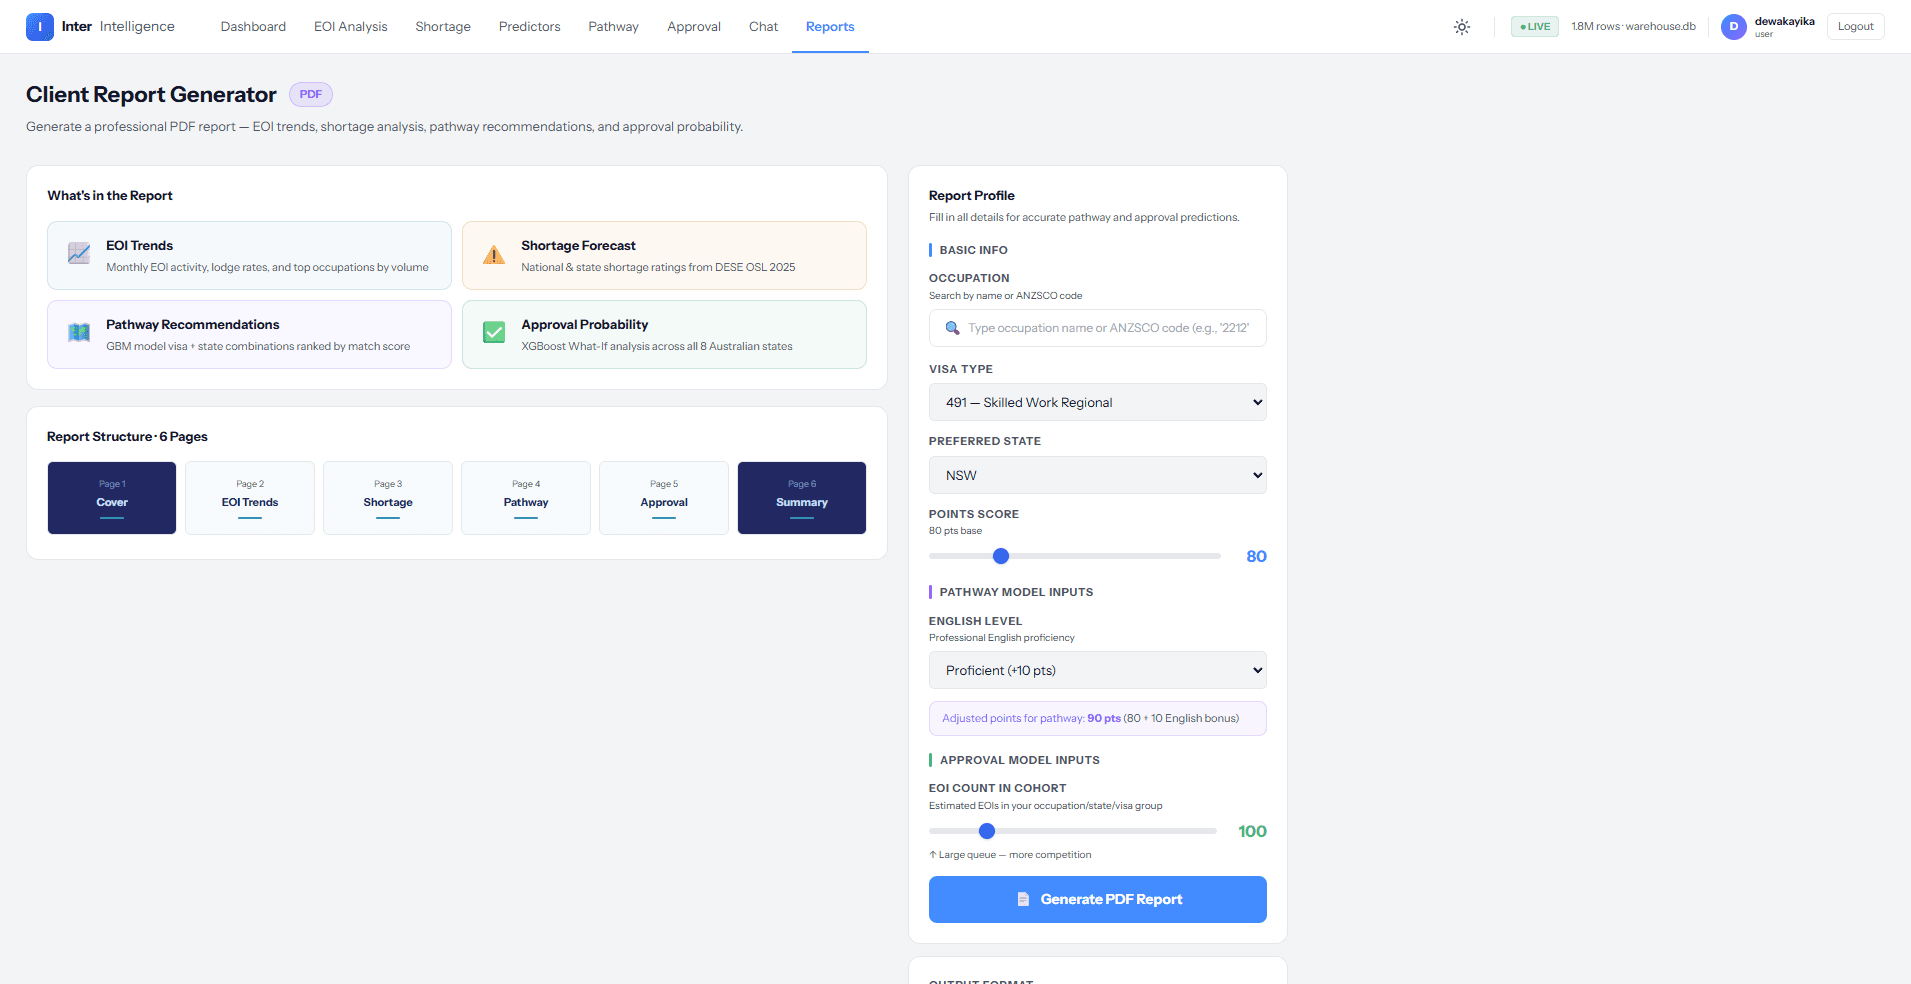The width and height of the screenshot is (1911, 984).
Task: Switch to the Shortage tab
Action: point(443,27)
